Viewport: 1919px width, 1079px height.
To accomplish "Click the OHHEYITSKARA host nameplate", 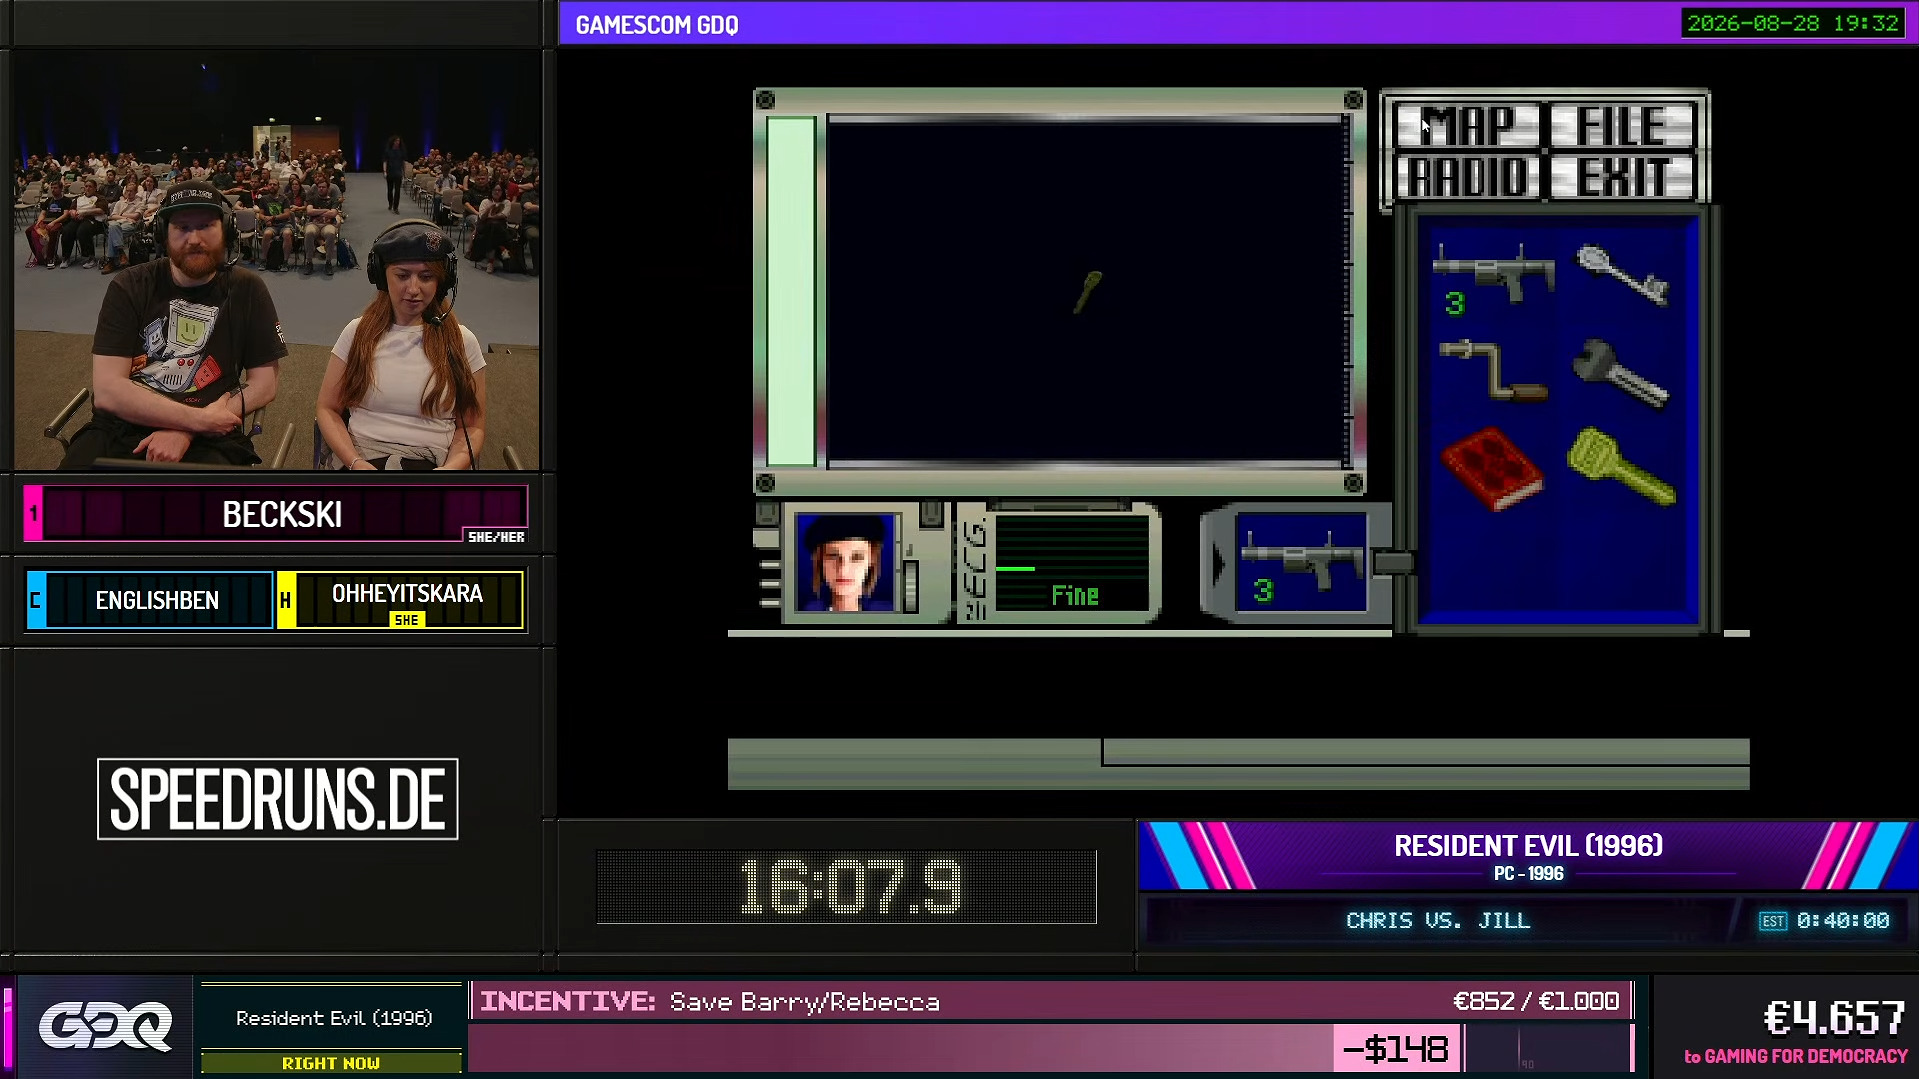I will [x=400, y=600].
